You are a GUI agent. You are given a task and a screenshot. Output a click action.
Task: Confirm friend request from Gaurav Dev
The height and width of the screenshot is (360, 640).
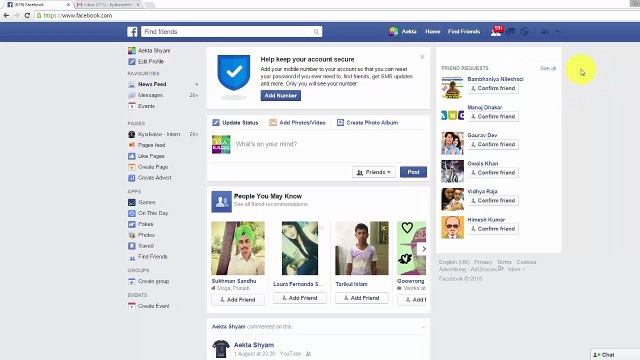(x=493, y=144)
